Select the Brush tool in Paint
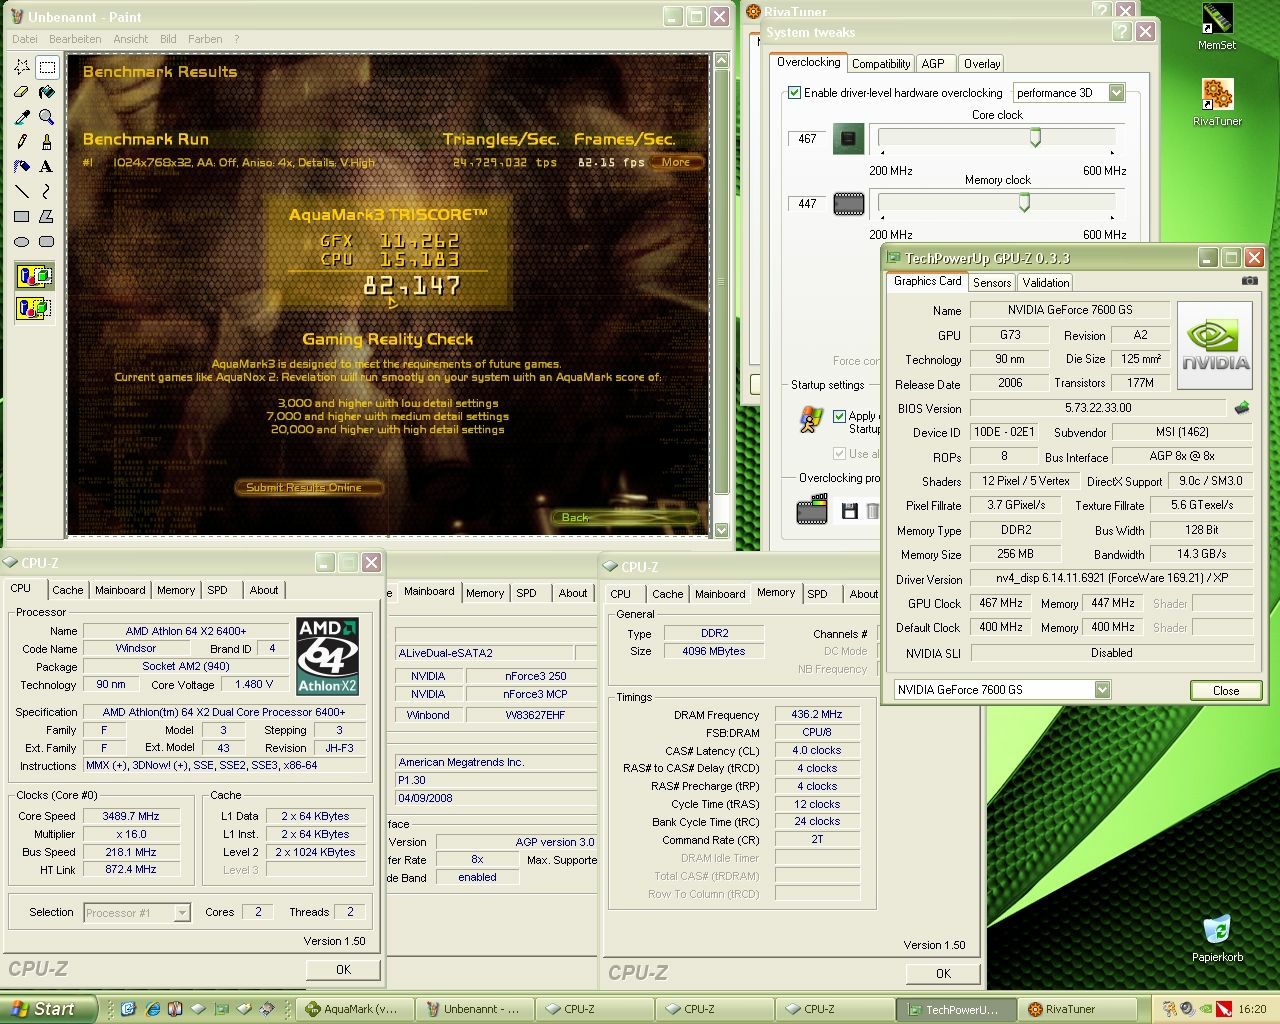The width and height of the screenshot is (1280, 1024). click(47, 142)
